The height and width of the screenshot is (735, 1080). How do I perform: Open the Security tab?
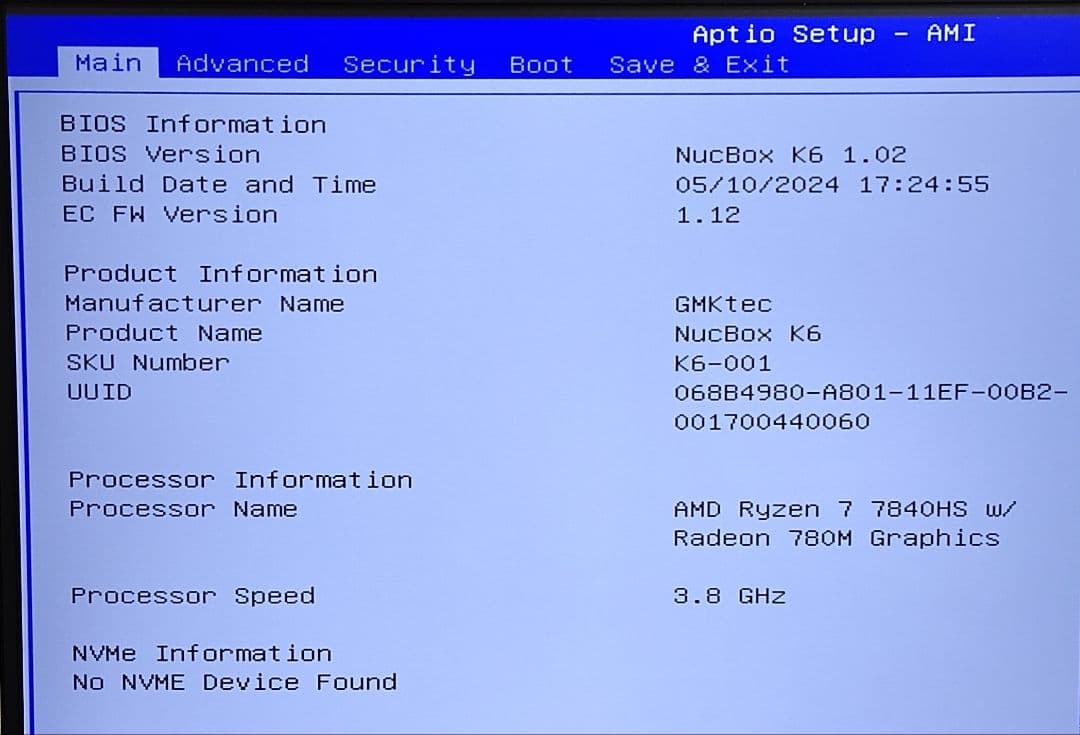point(408,64)
